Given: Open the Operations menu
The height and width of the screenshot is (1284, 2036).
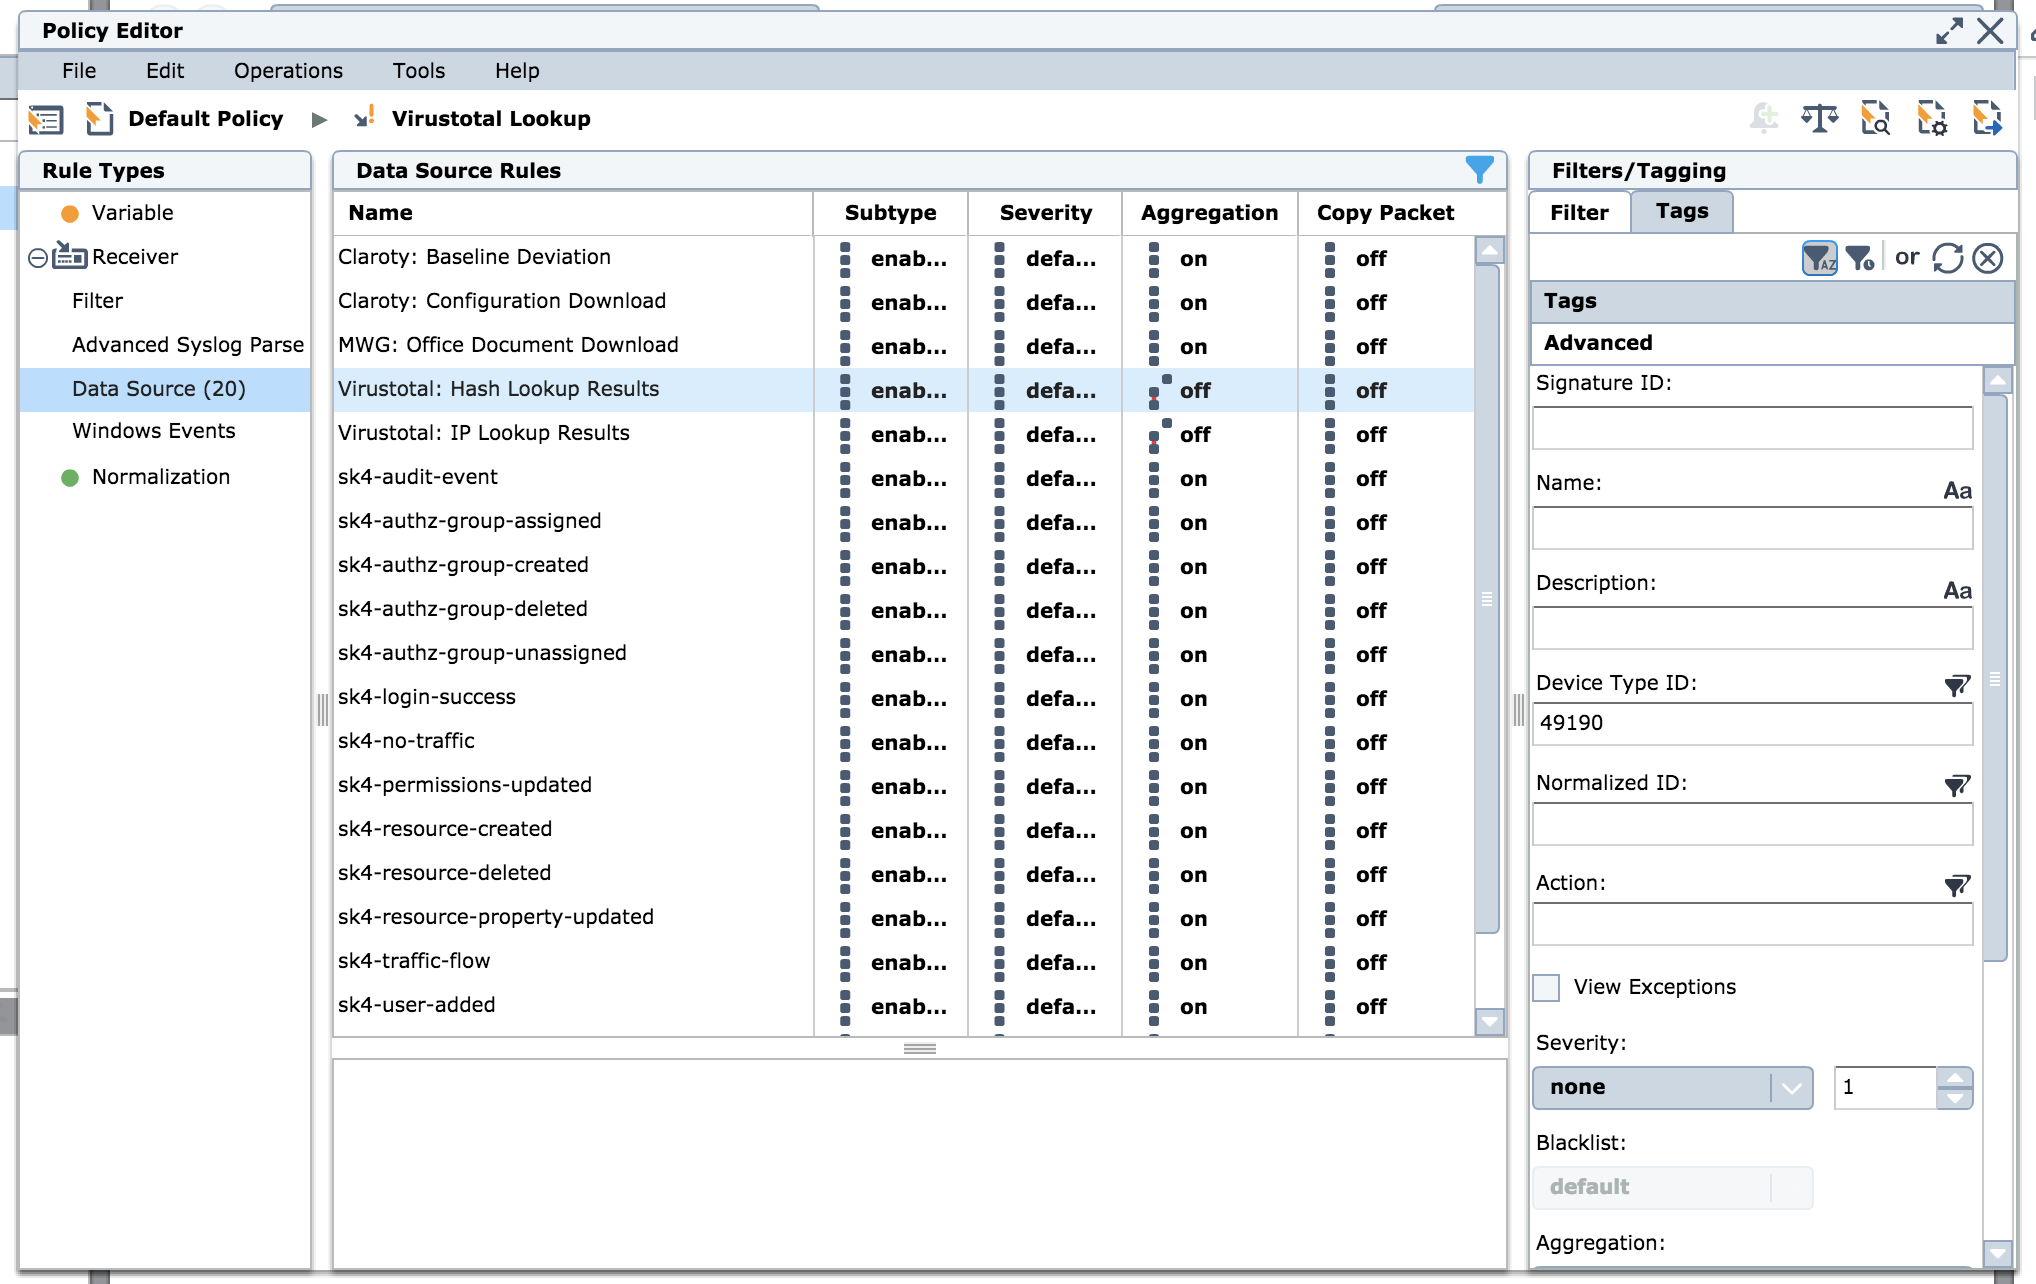Looking at the screenshot, I should point(288,70).
